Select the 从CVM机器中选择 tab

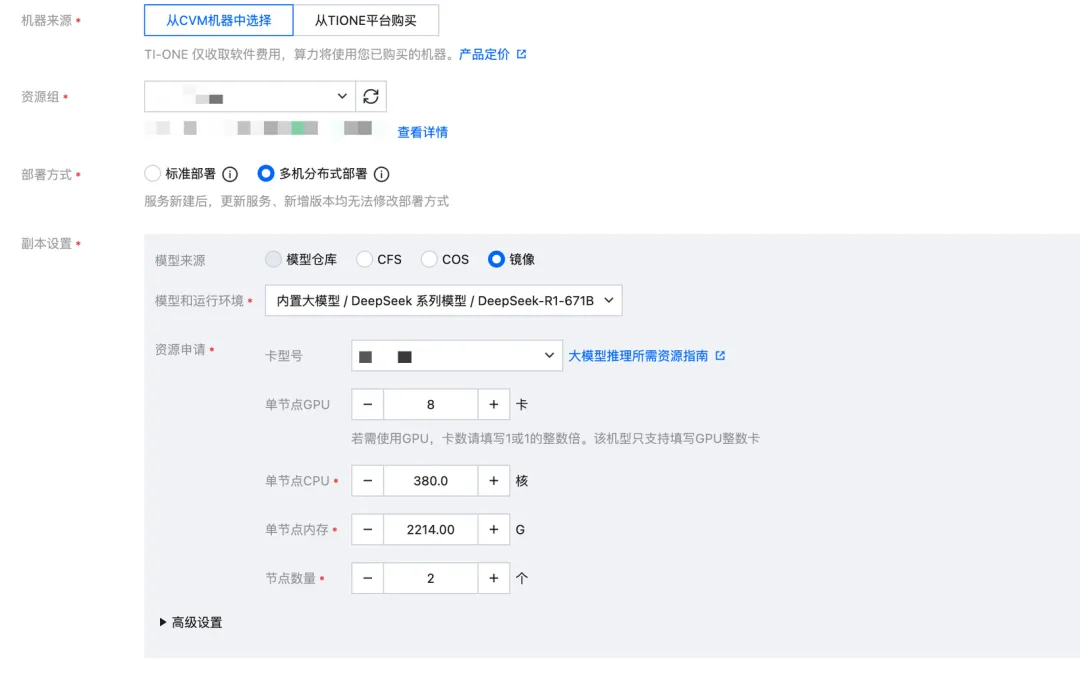(220, 20)
